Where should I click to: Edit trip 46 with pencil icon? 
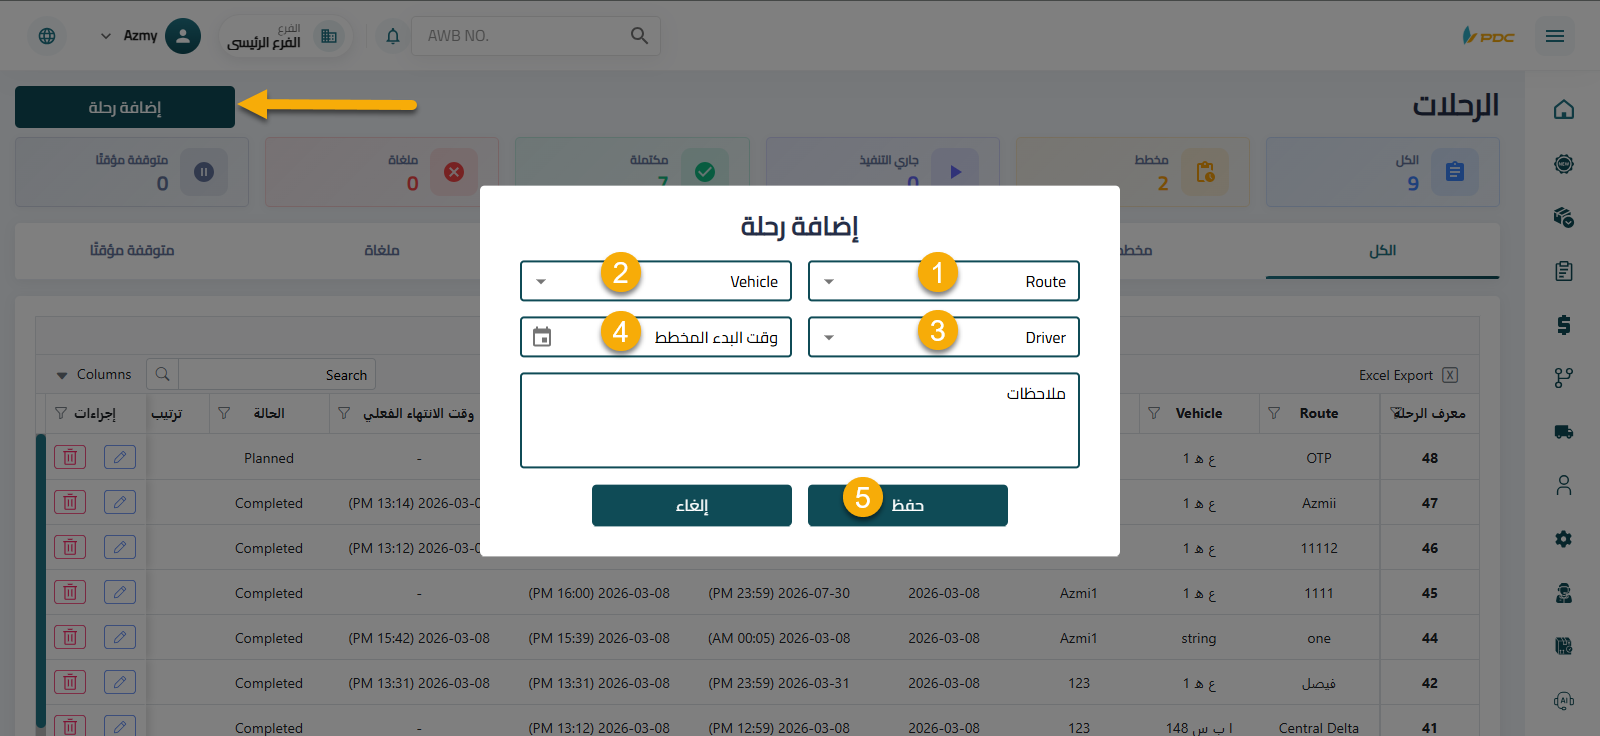pyautogui.click(x=120, y=547)
